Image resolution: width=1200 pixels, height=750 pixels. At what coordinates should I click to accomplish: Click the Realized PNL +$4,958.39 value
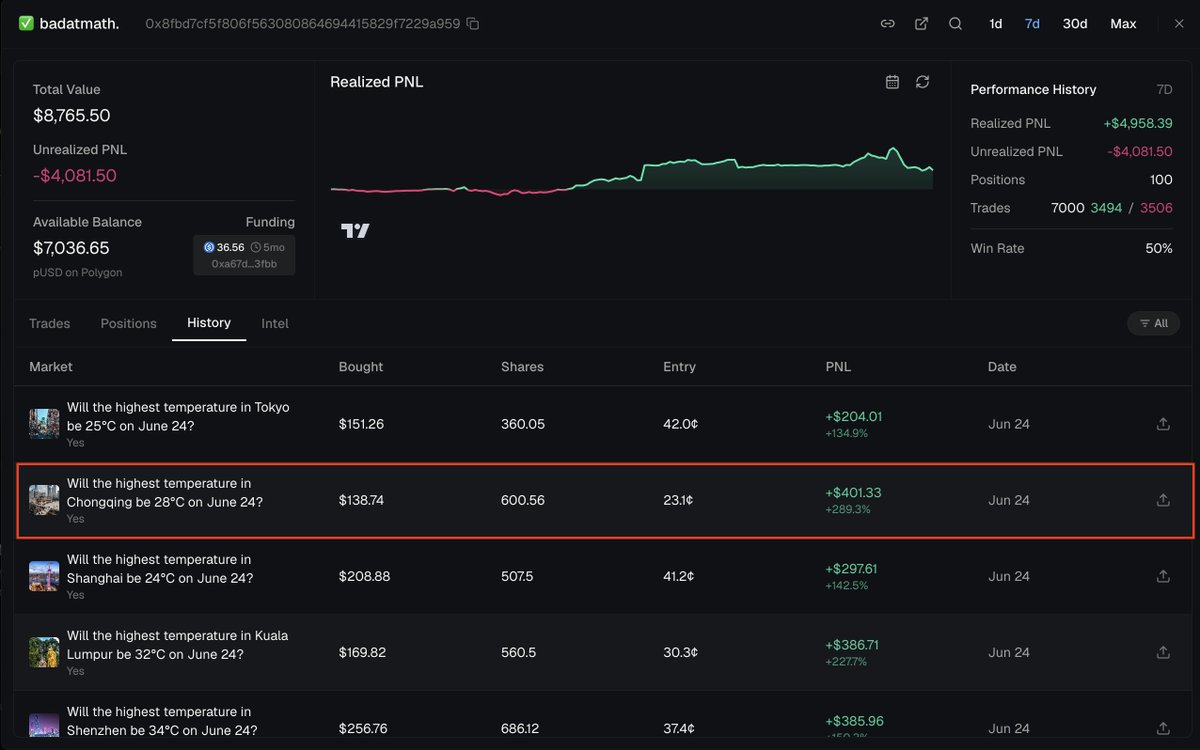pyautogui.click(x=1138, y=123)
